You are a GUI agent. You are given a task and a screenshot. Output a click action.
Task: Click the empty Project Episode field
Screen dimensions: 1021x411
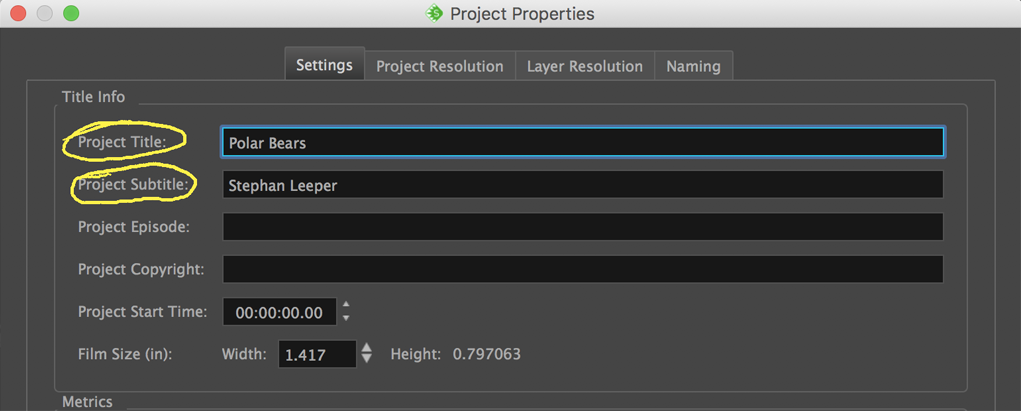click(x=582, y=227)
